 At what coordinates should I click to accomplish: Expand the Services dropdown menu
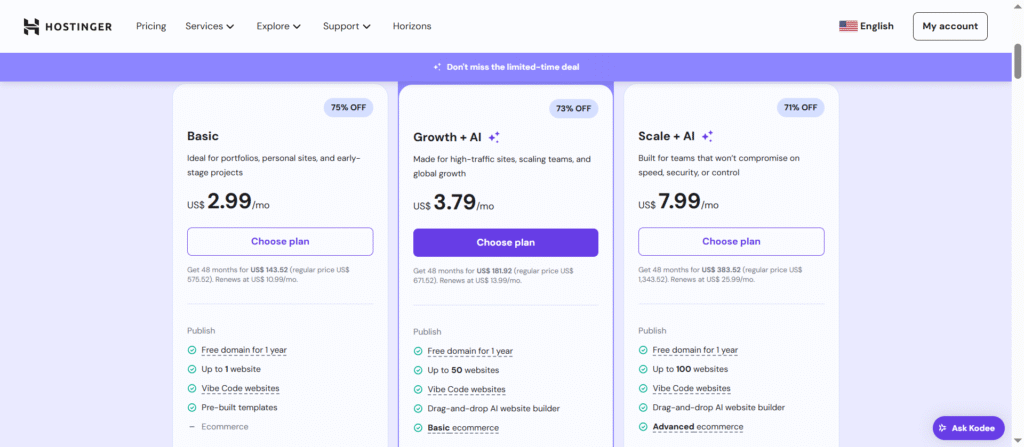[210, 26]
